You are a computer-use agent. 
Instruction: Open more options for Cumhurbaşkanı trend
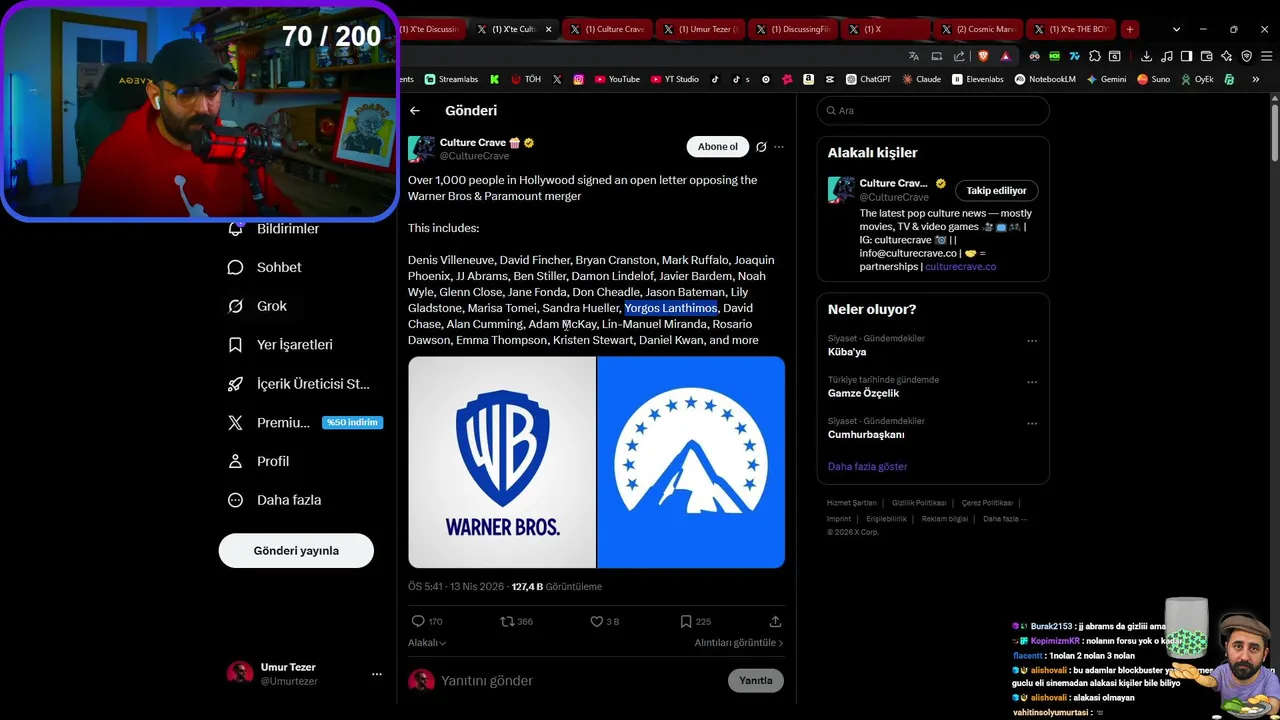pos(1032,423)
